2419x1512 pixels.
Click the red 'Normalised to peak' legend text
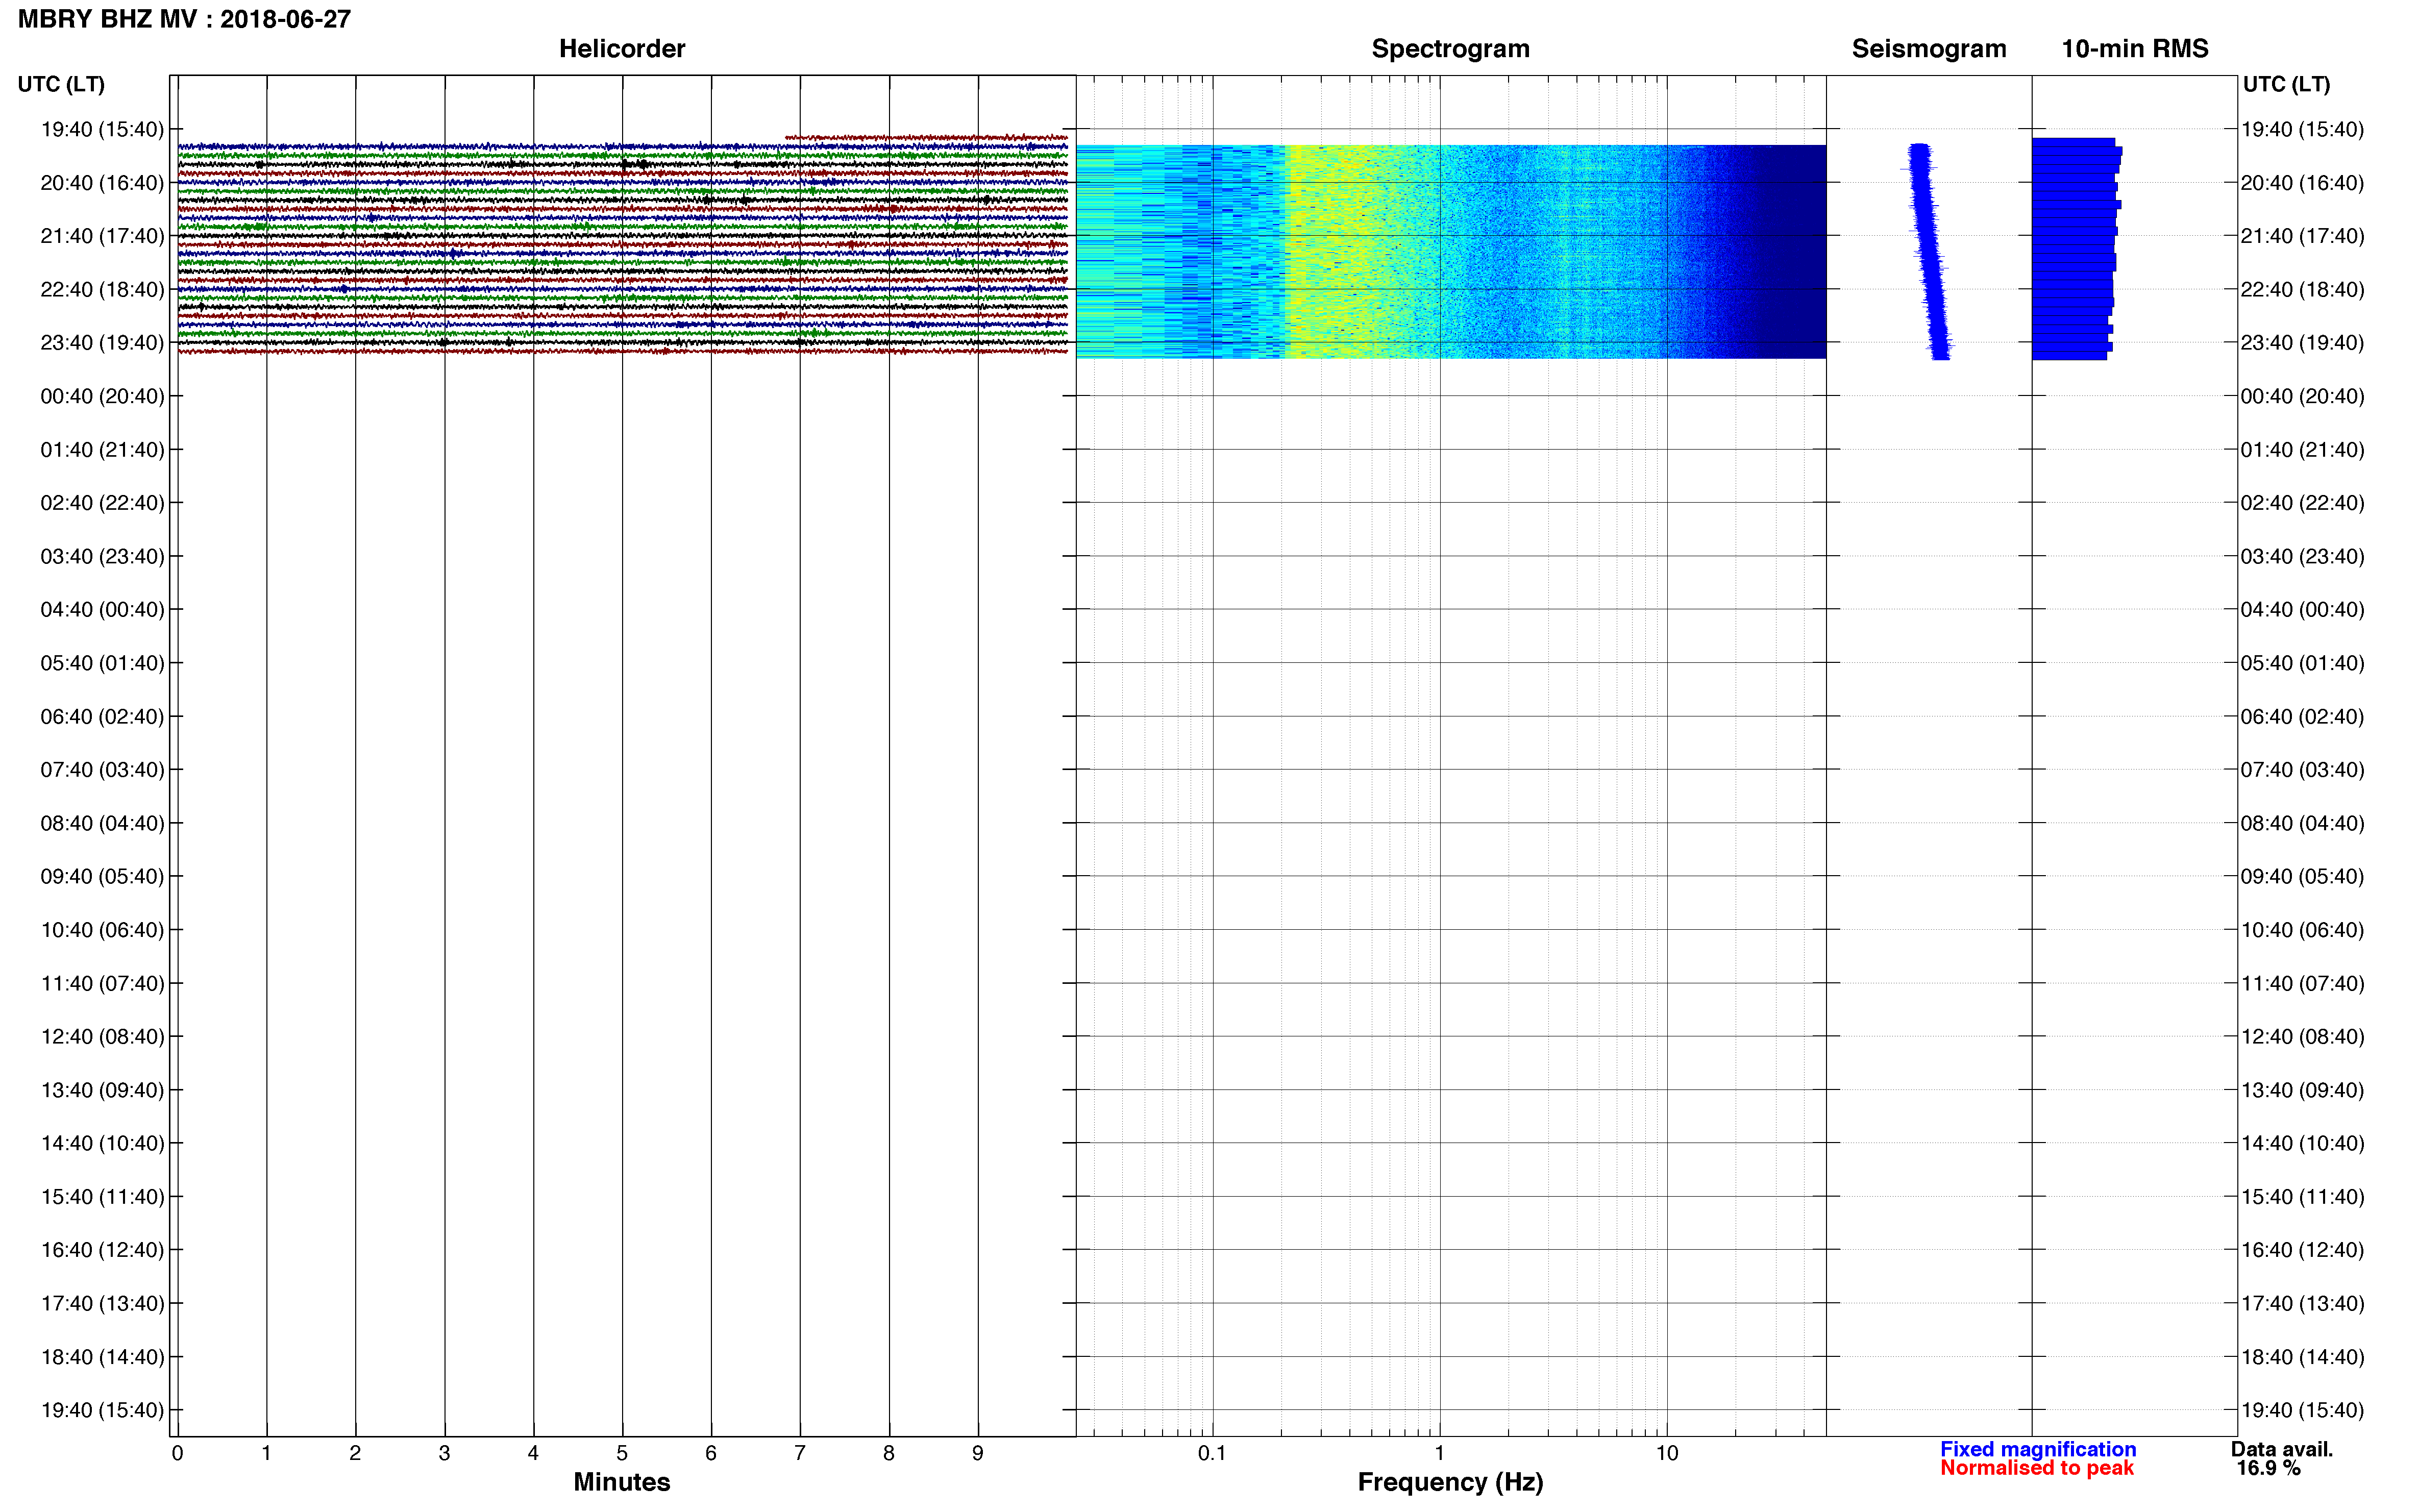[x=2037, y=1468]
